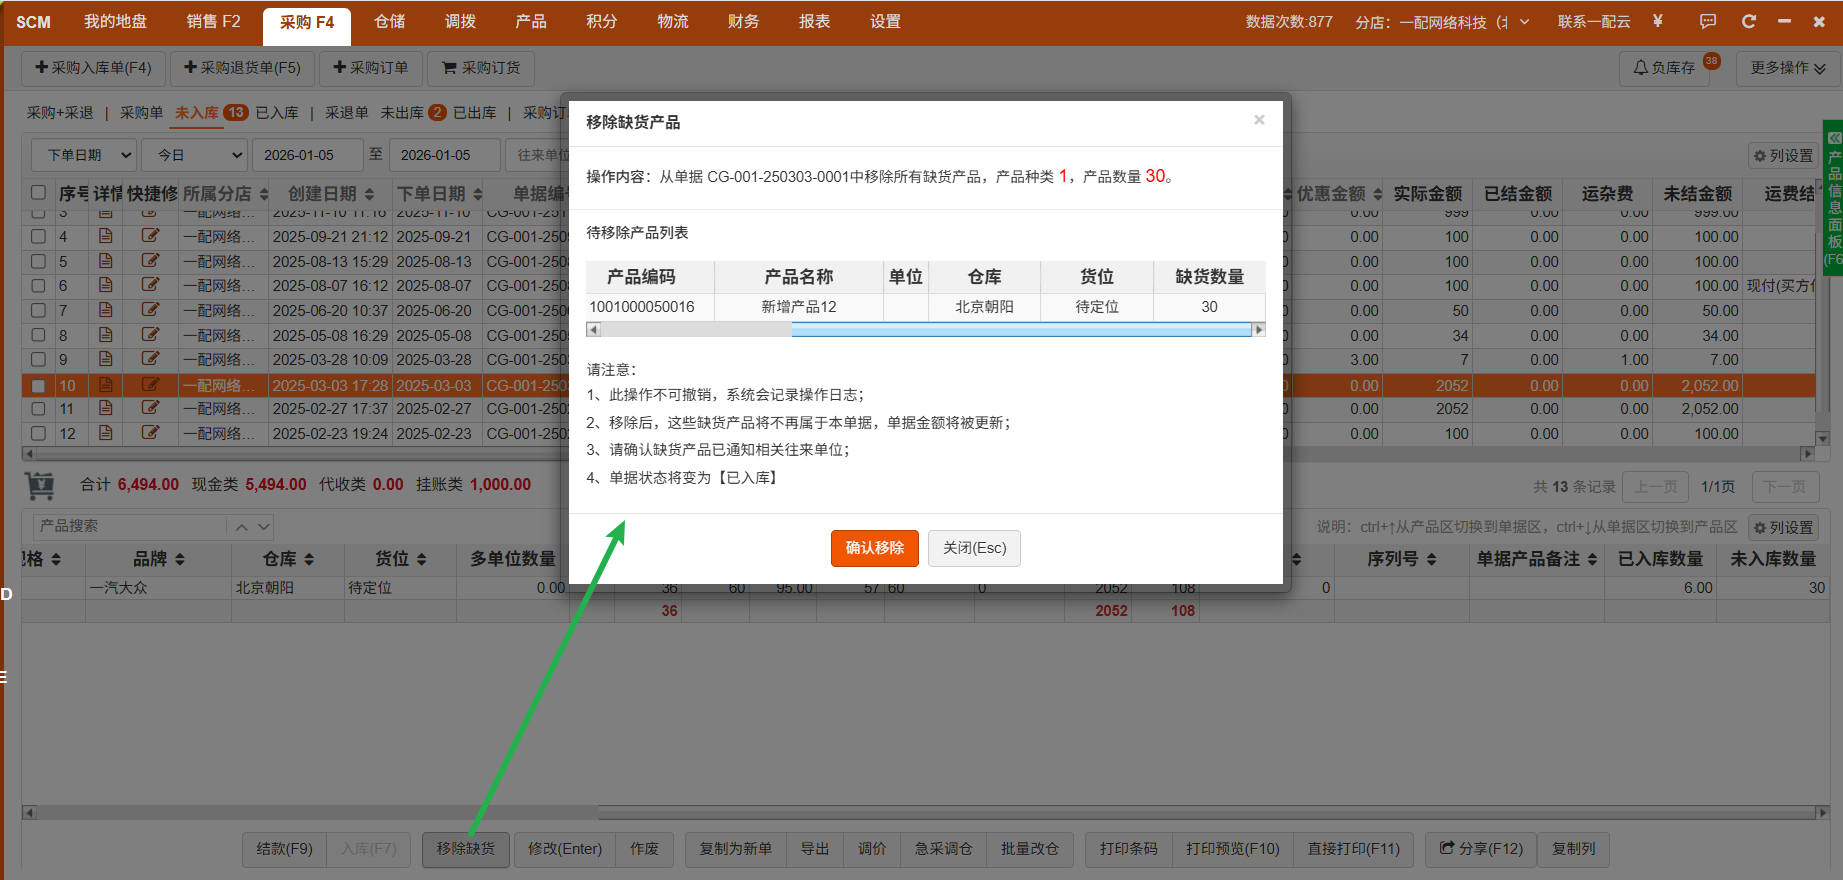This screenshot has width=1843, height=880.
Task: Click the shopping cart icon beside 合计
Action: pyautogui.click(x=40, y=485)
